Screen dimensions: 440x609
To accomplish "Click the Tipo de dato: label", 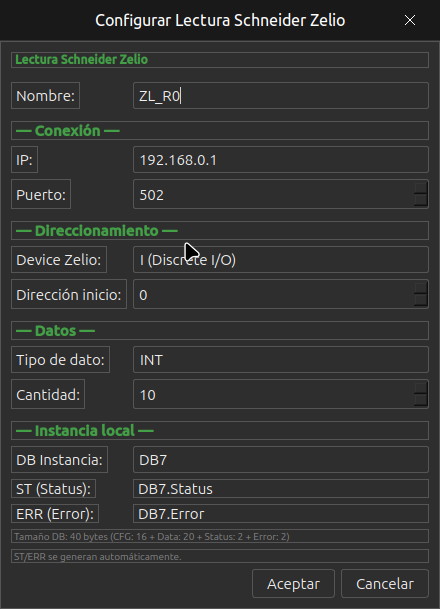I will coord(61,360).
